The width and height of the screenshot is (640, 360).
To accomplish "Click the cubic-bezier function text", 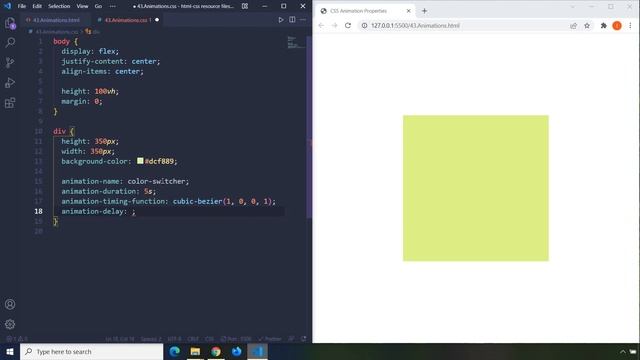I will (x=197, y=201).
